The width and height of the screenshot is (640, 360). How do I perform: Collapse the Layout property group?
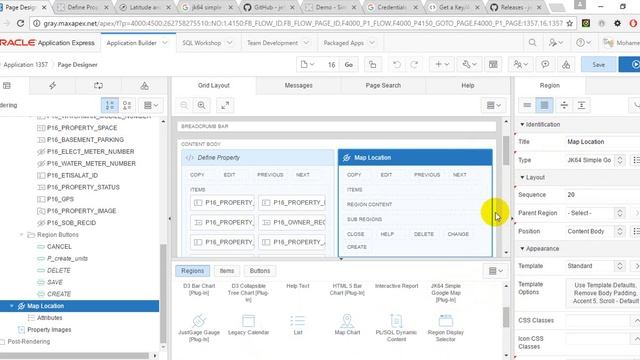pyautogui.click(x=522, y=178)
